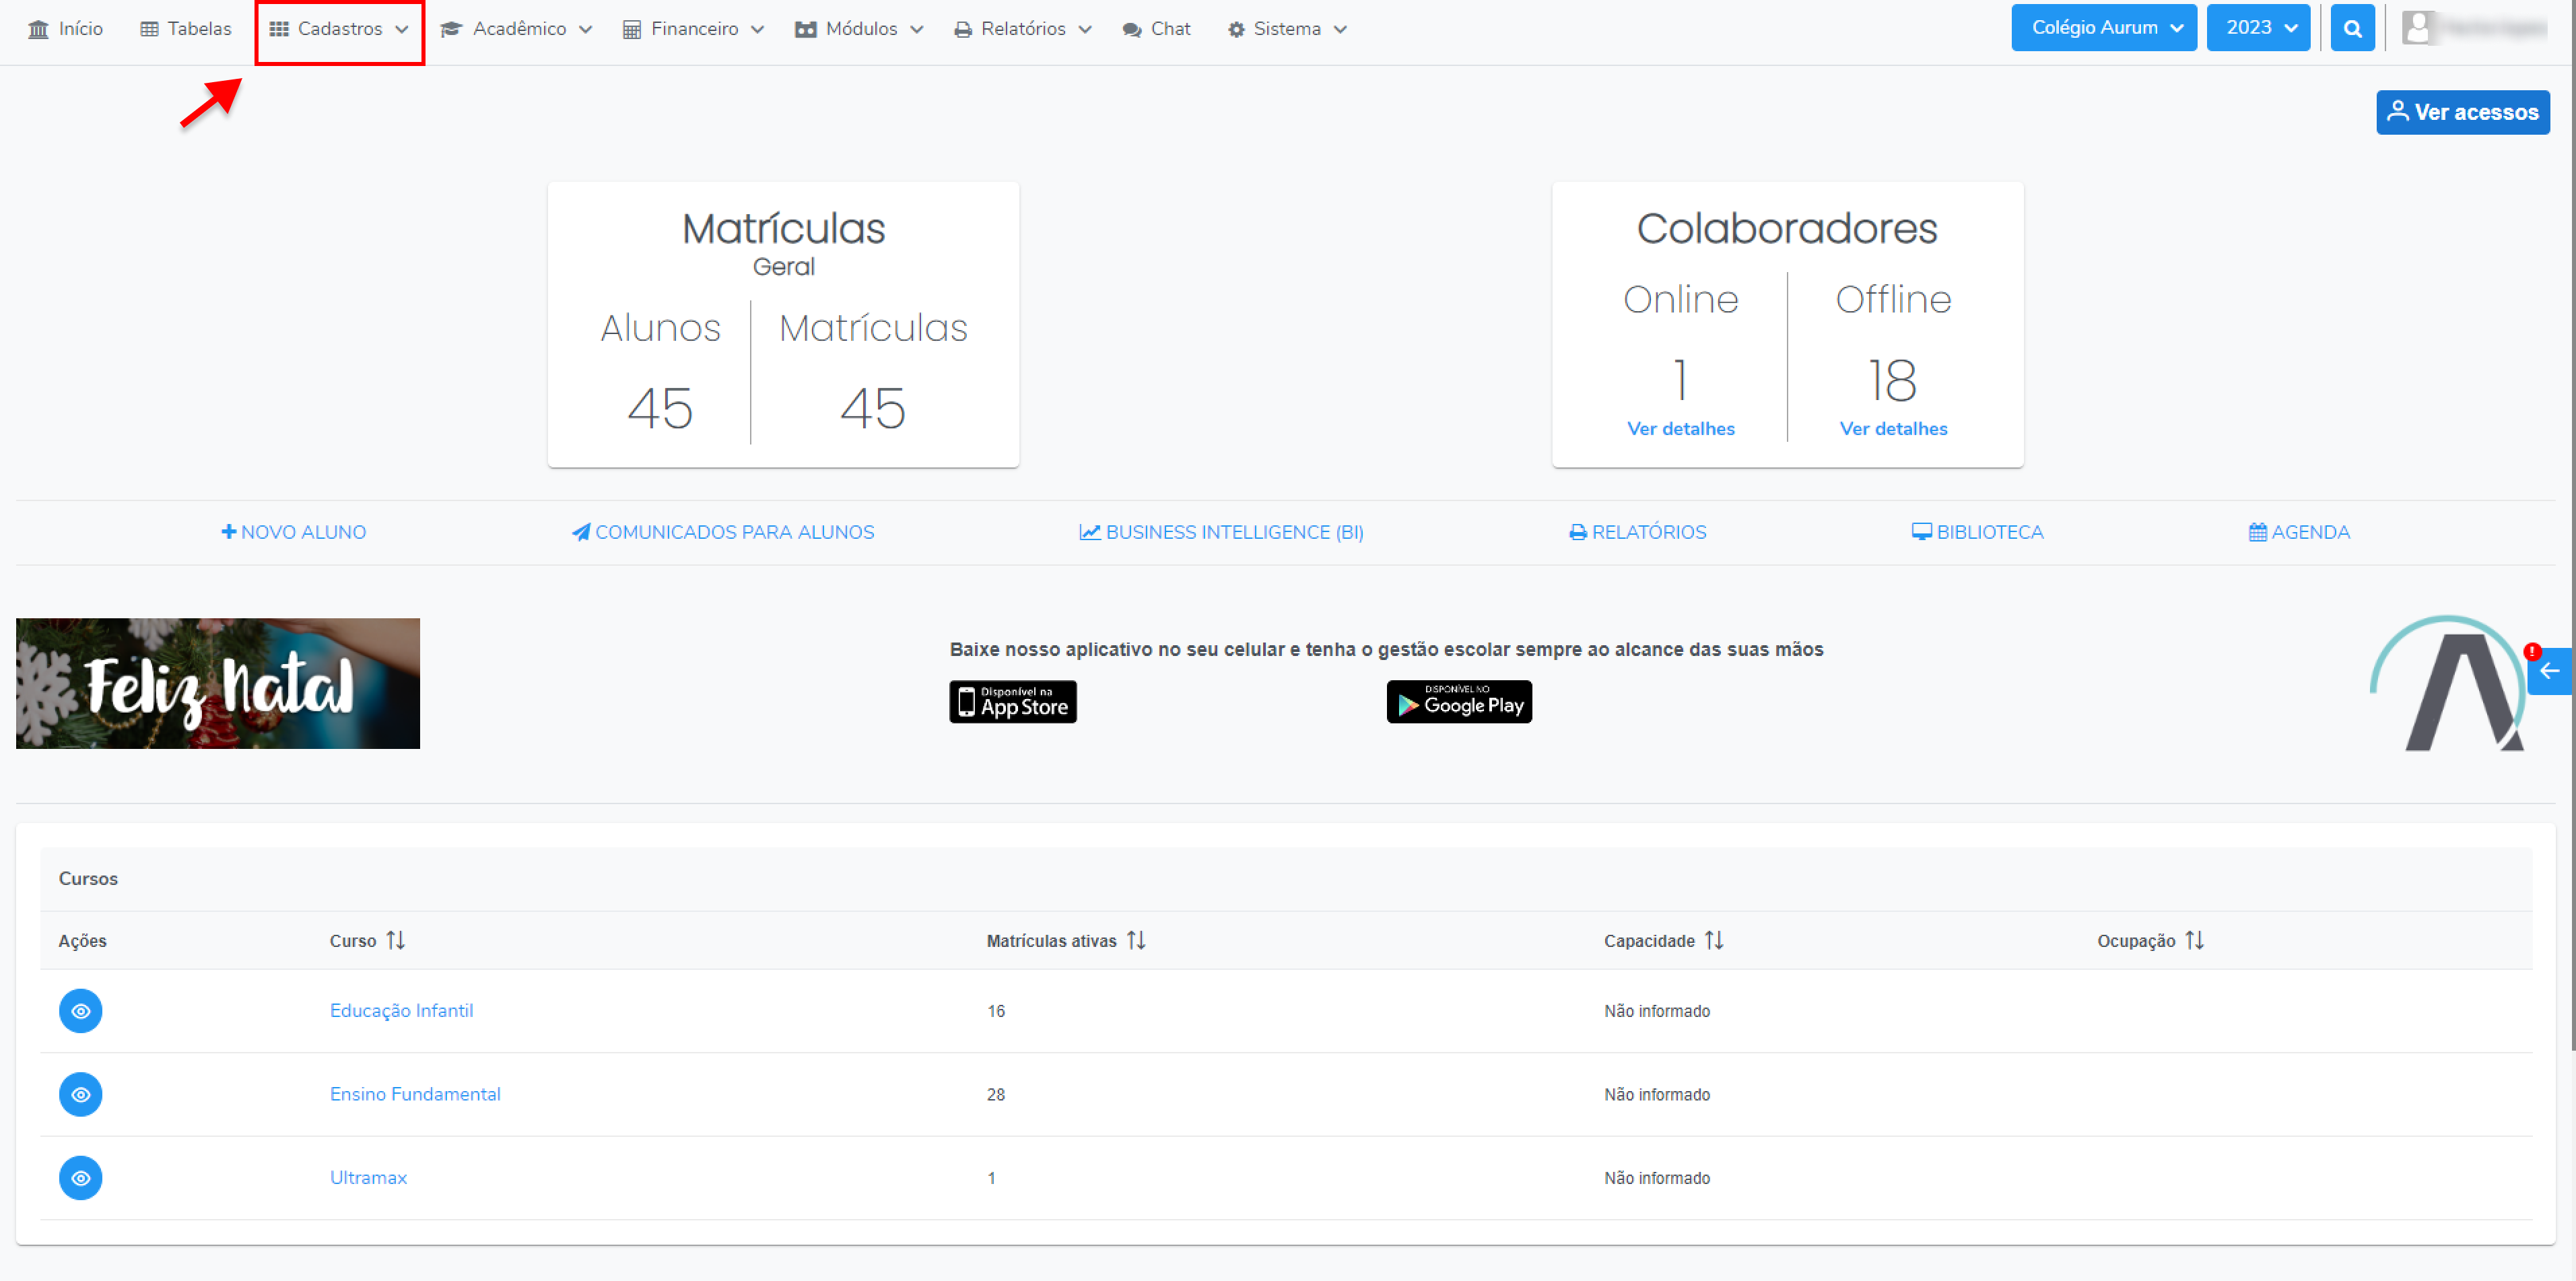Sort by Matrículas ativas column arrows
Viewport: 2576px width, 1281px height.
pyautogui.click(x=1136, y=940)
